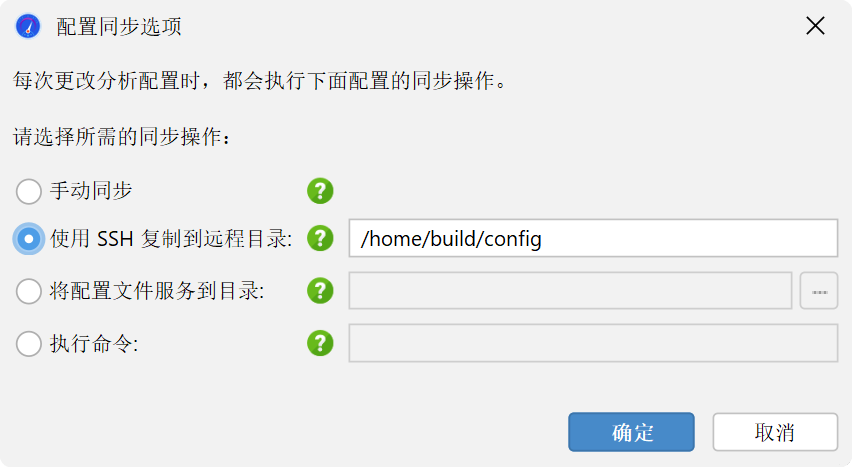Open the directory browse button with three dots
This screenshot has width=852, height=467.
(819, 291)
